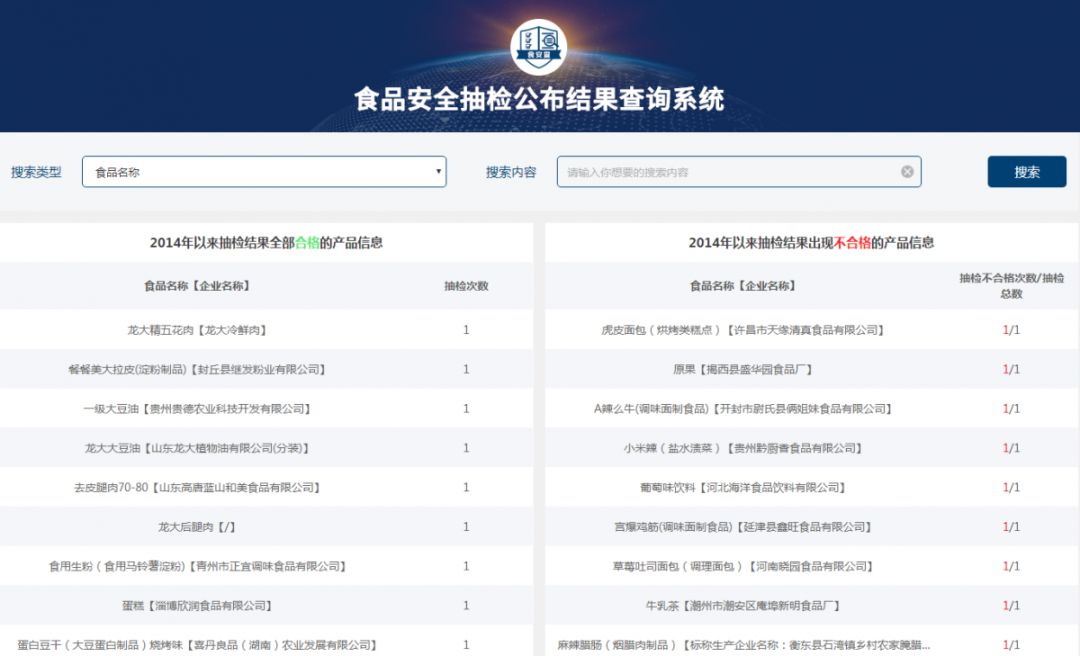Click the qualified products table title banner
This screenshot has height=656, width=1080.
pyautogui.click(x=267, y=242)
